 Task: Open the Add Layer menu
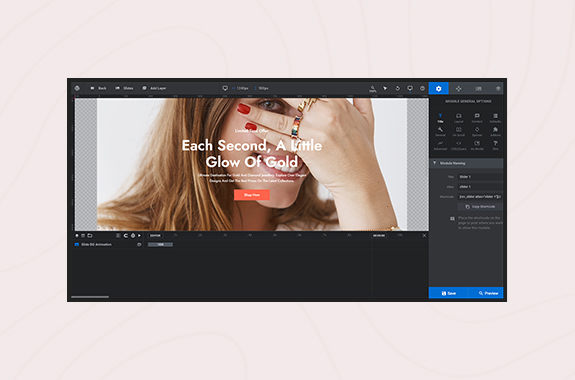(x=154, y=88)
